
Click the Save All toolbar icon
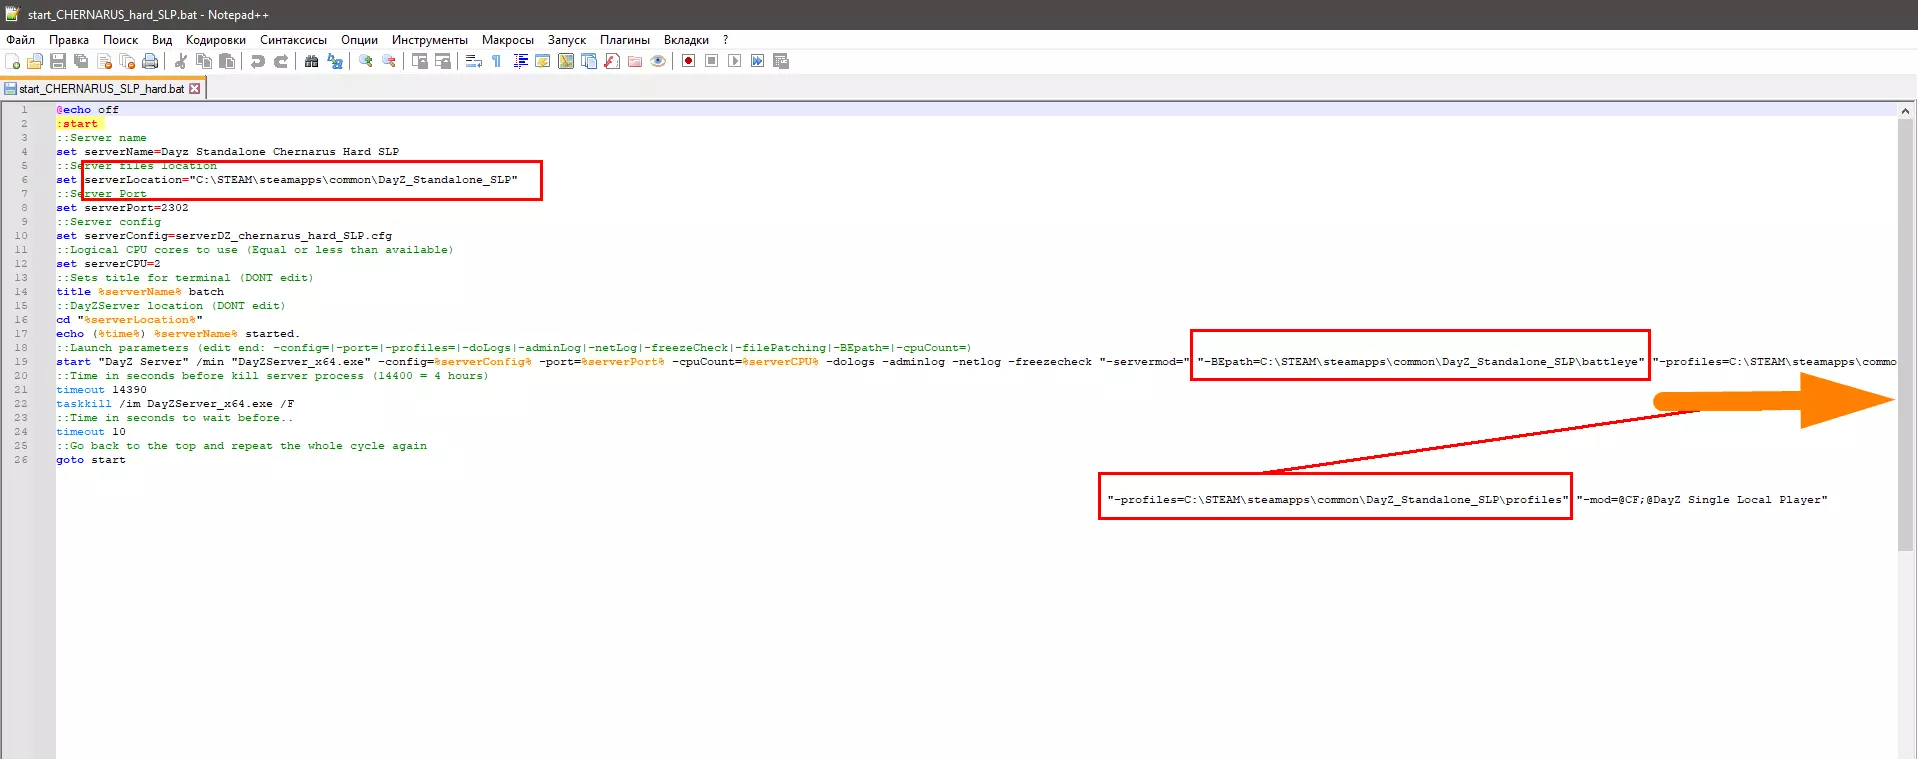(81, 61)
